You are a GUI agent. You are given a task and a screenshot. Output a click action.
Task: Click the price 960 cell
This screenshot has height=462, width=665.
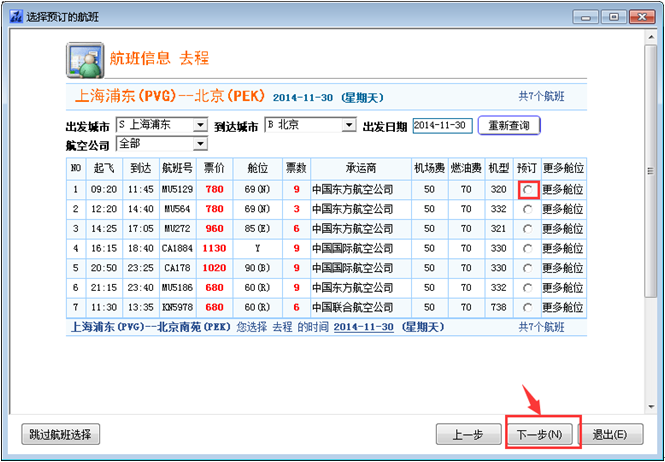215,229
